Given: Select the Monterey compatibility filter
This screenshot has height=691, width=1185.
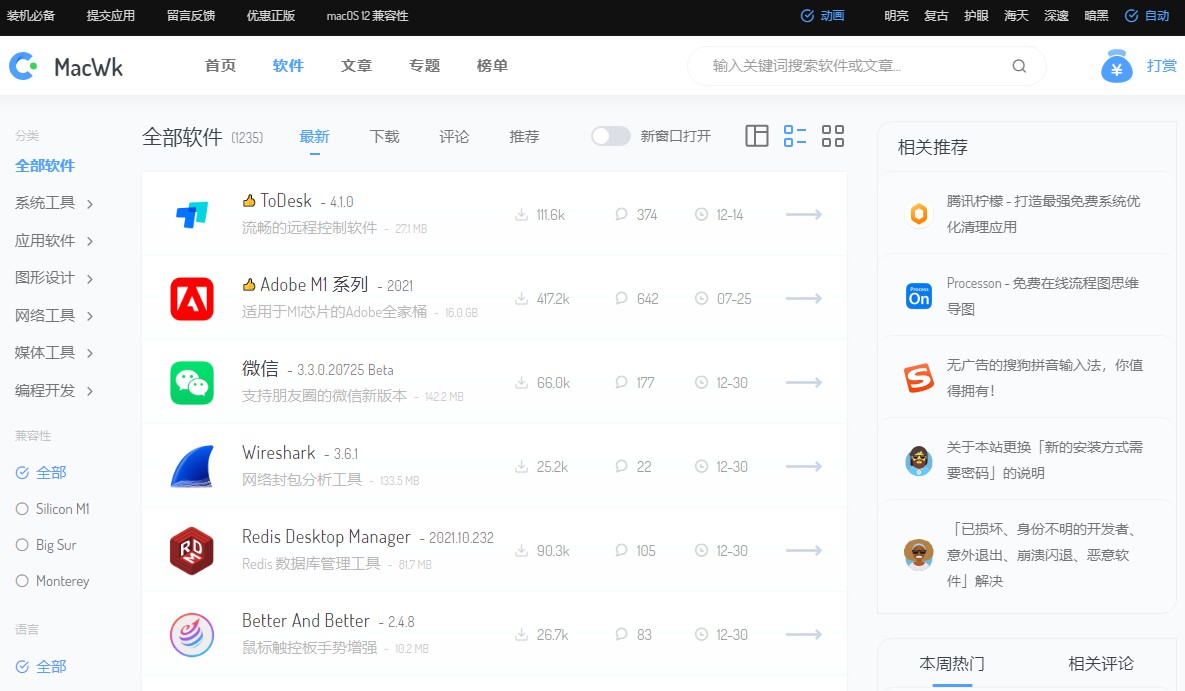Looking at the screenshot, I should tap(52, 581).
